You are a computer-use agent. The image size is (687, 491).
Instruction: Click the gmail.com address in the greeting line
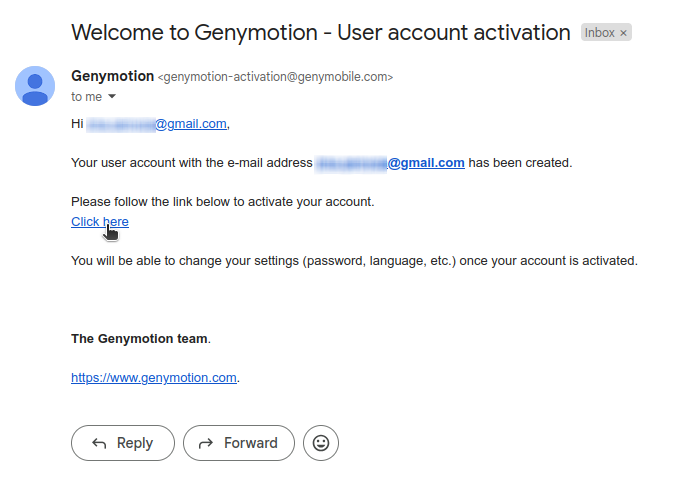(158, 124)
